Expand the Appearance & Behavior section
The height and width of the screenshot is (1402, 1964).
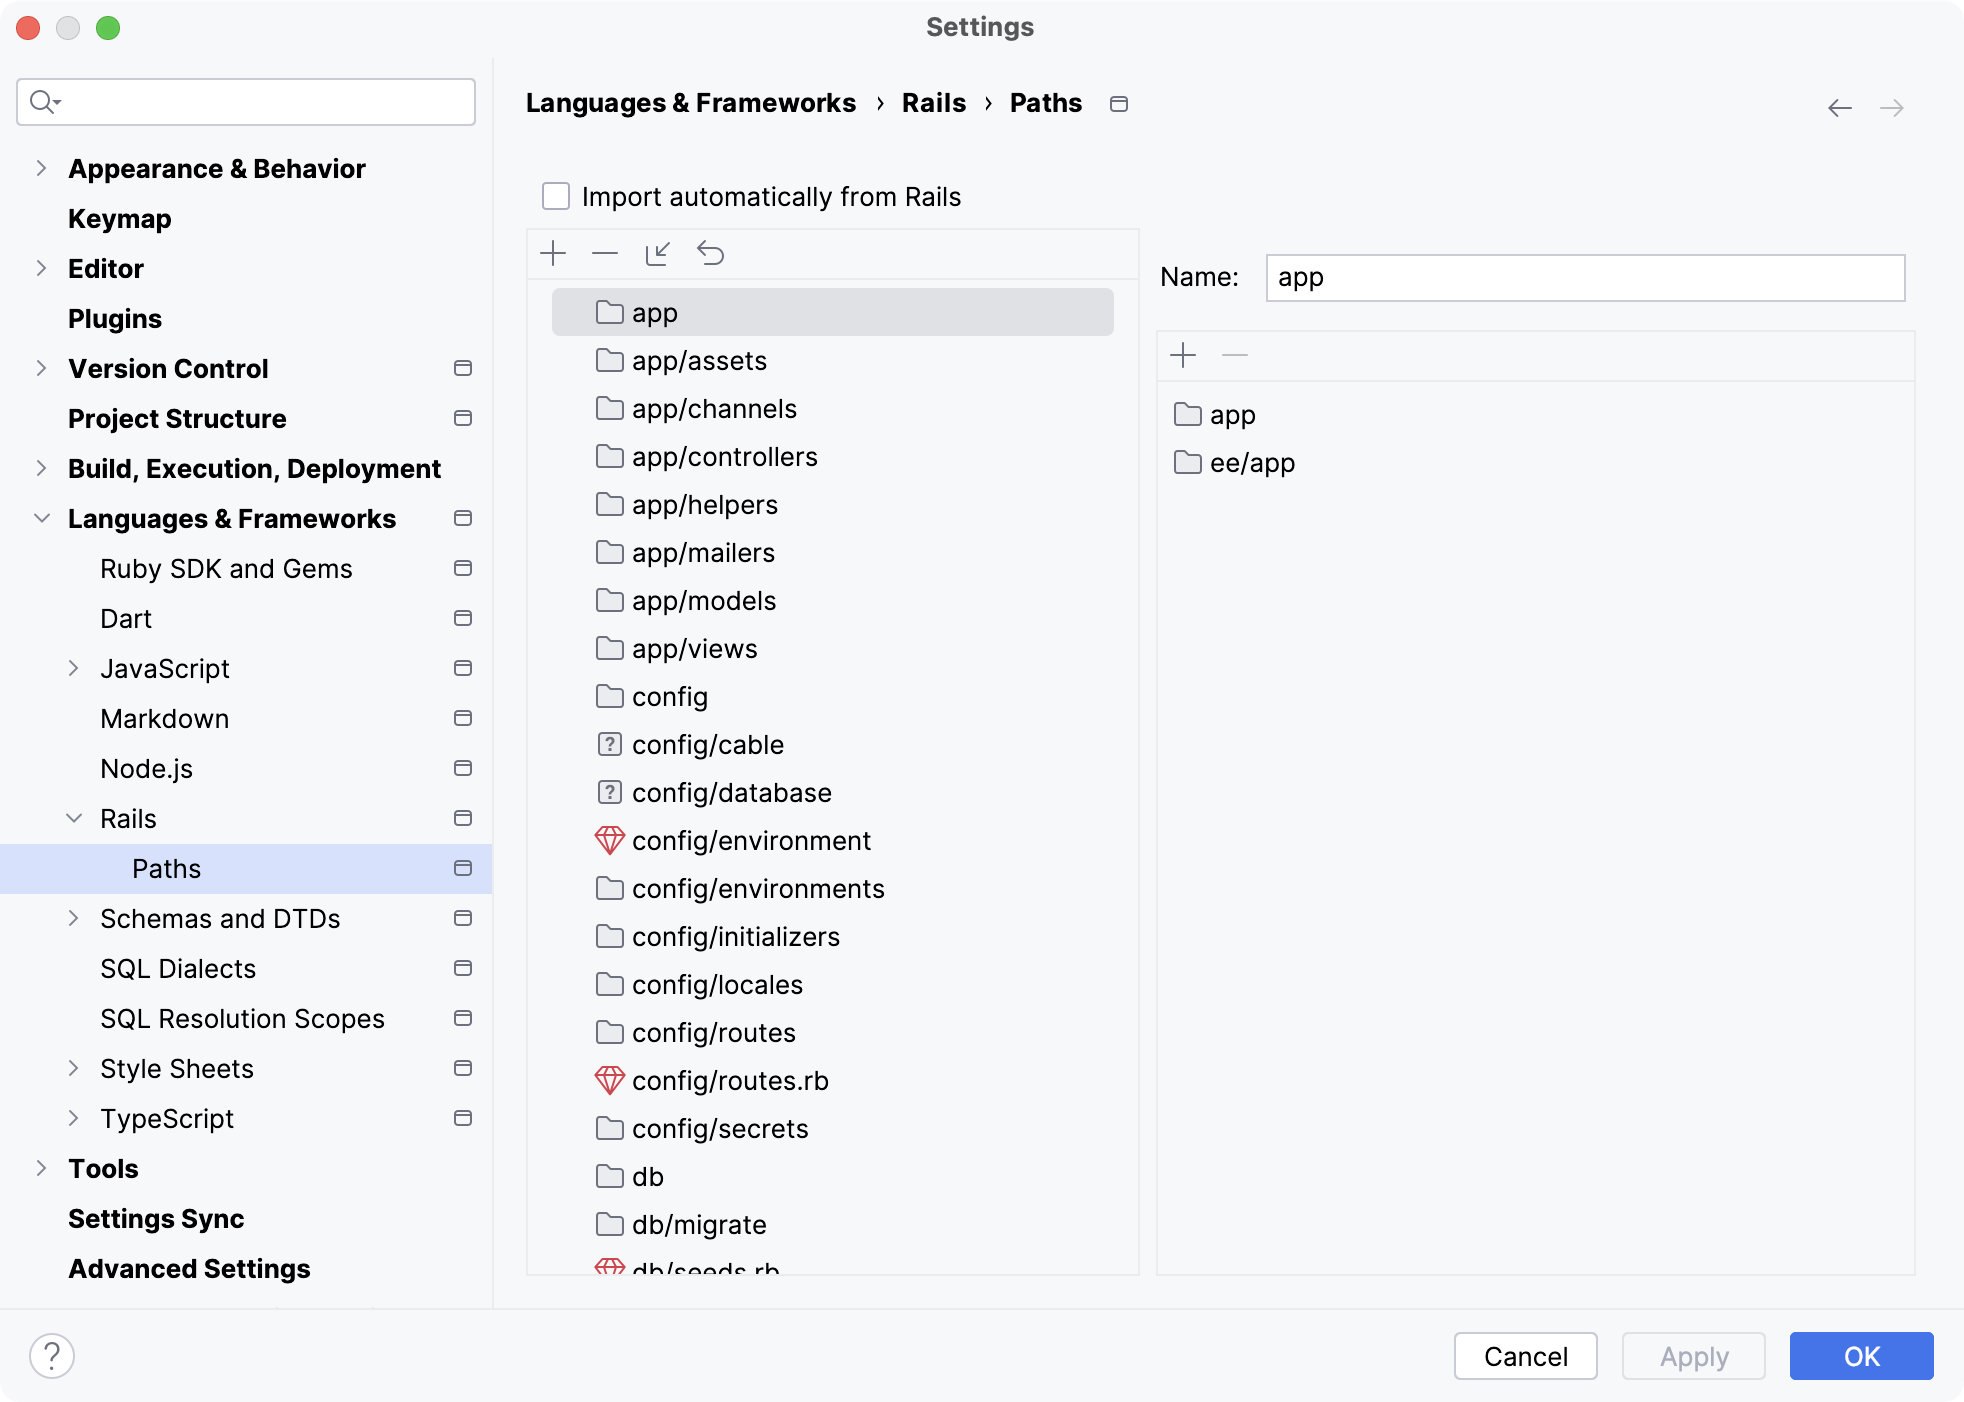pos(41,168)
